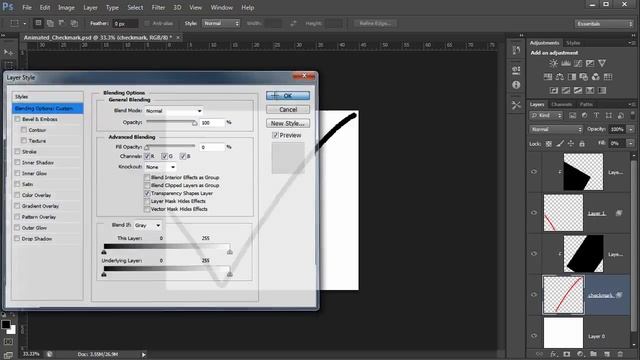Image resolution: width=640 pixels, height=360 pixels.
Task: Click Lock transparent pixels icon
Action: pyautogui.click(x=549, y=144)
